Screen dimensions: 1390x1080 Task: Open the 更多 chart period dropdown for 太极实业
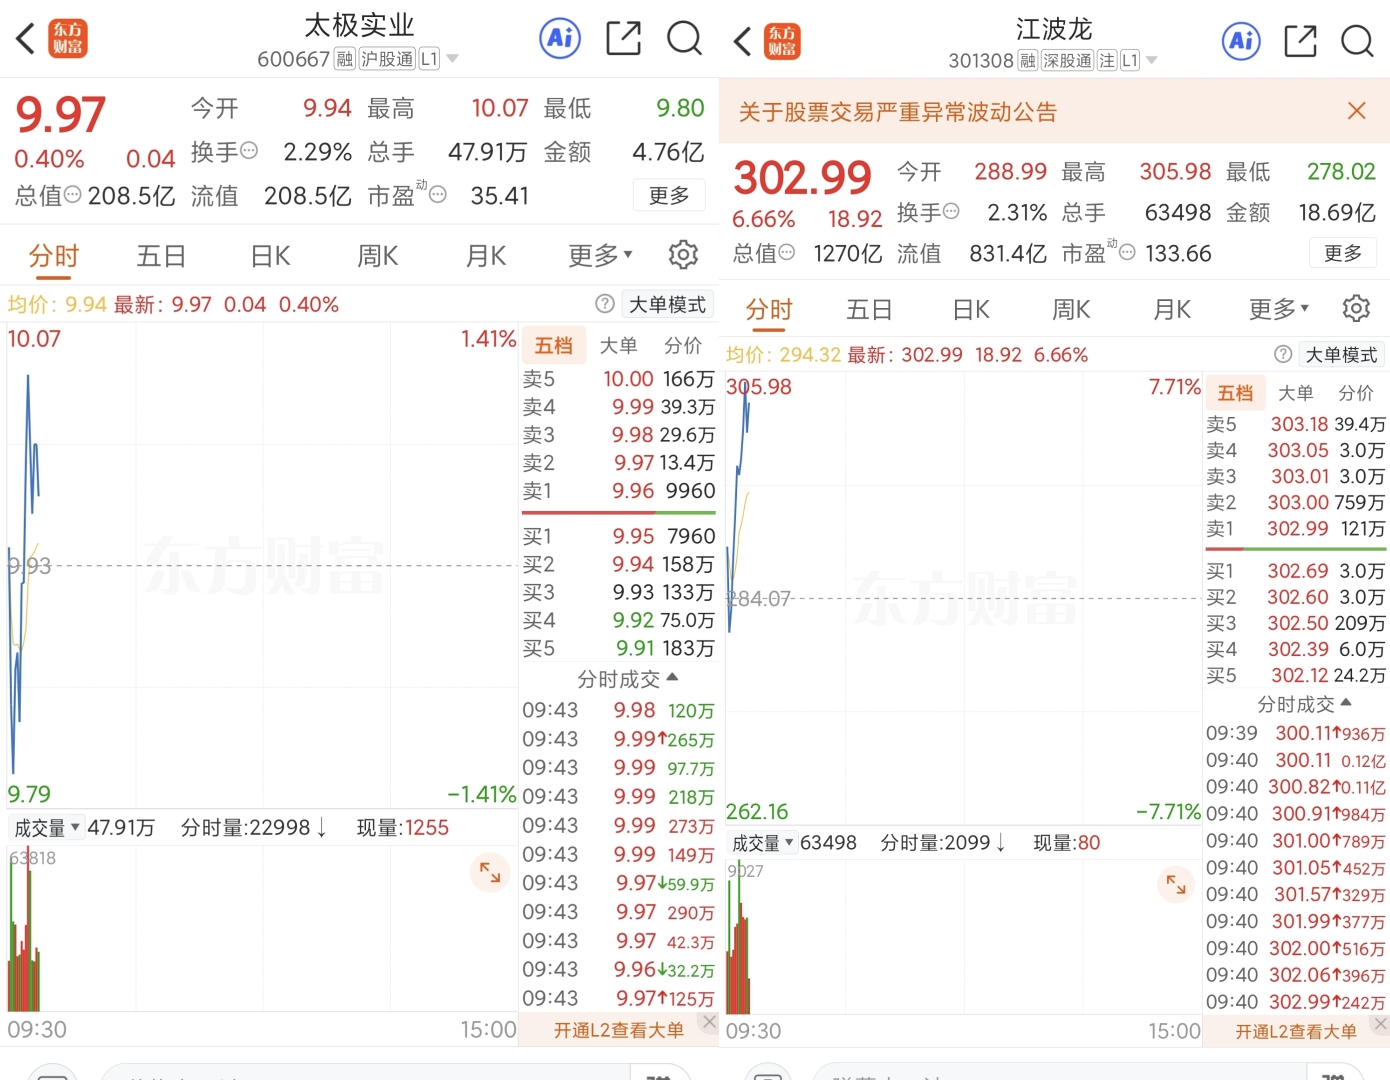pyautogui.click(x=600, y=255)
